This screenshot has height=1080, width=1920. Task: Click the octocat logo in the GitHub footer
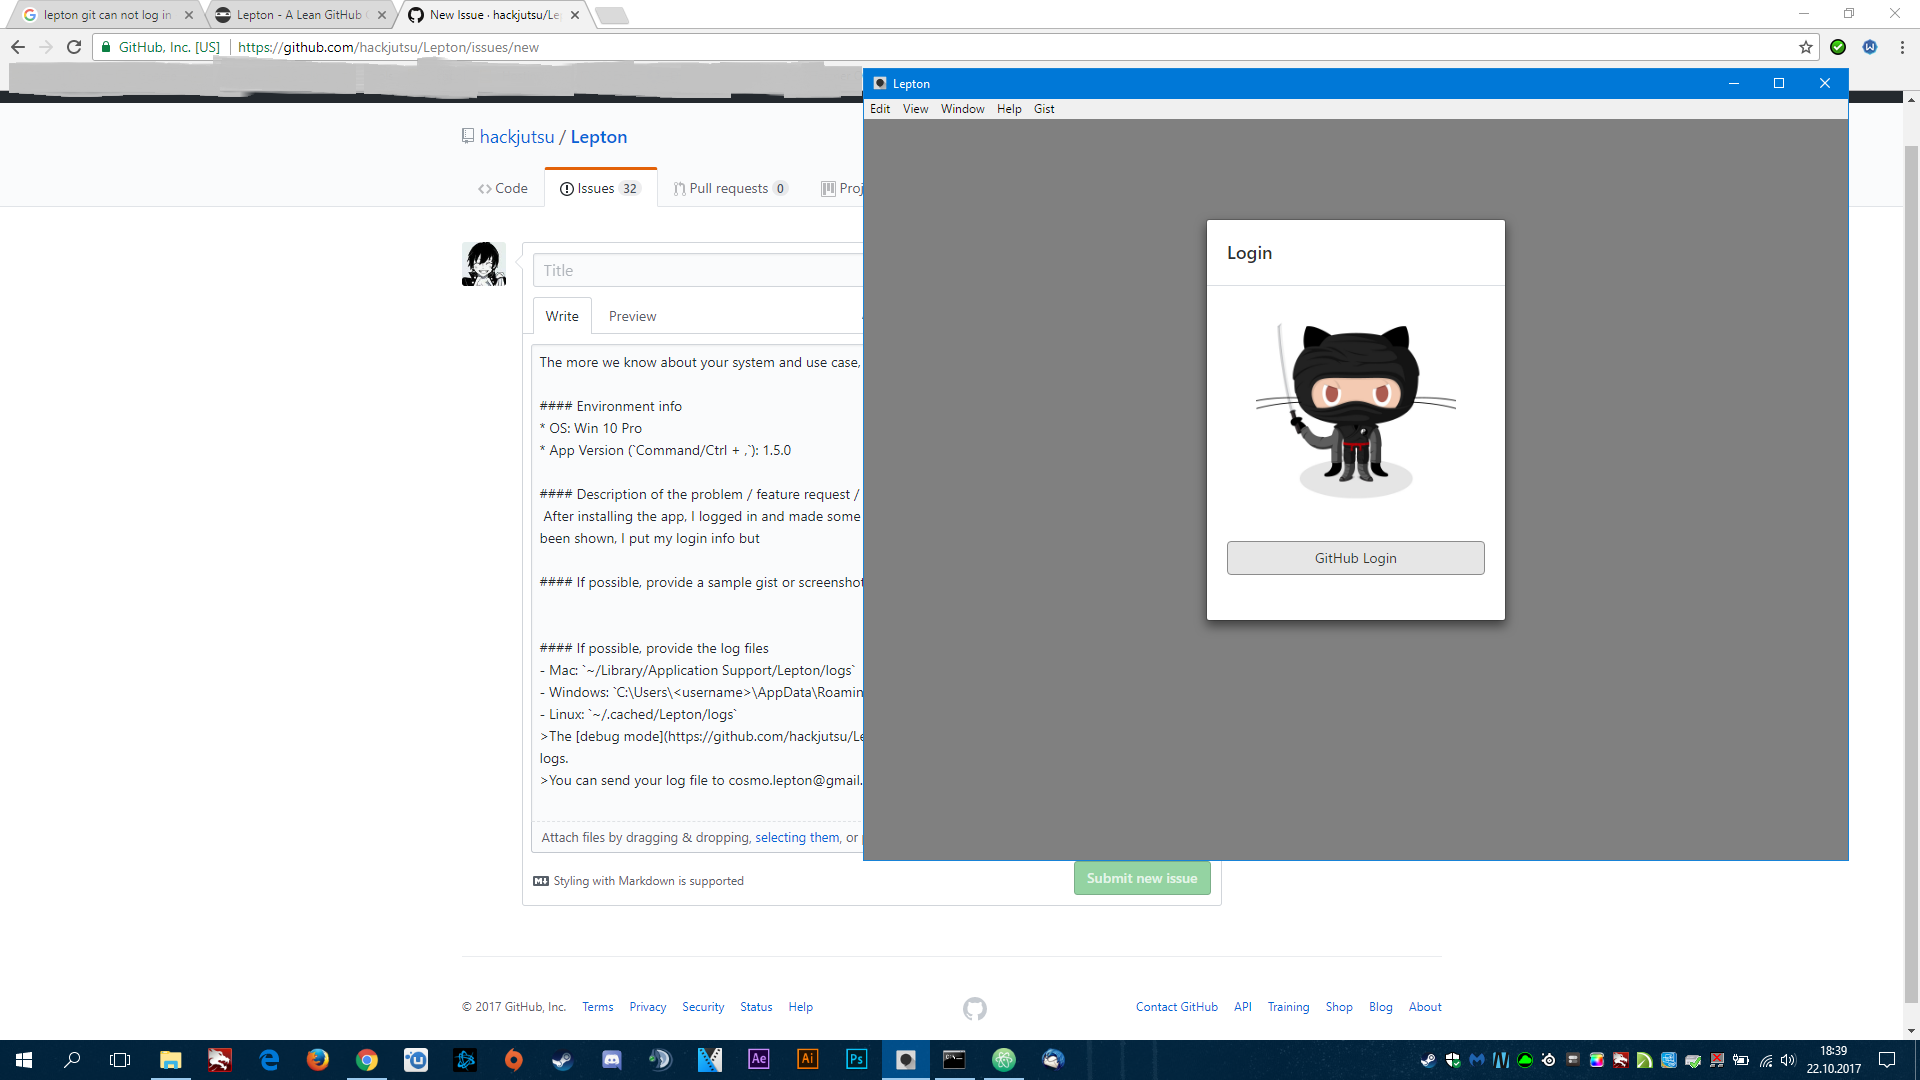tap(974, 1009)
